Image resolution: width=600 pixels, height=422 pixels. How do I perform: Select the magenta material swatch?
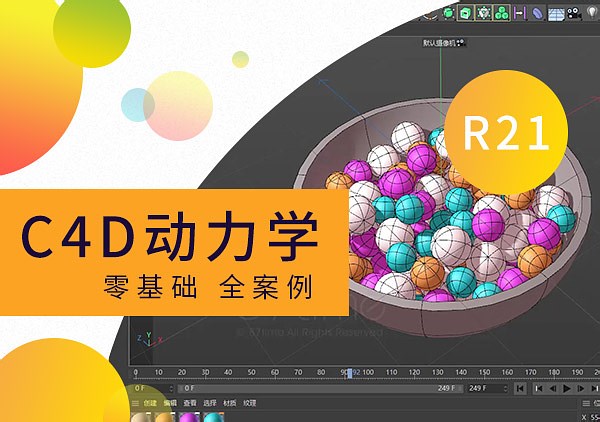189,417
